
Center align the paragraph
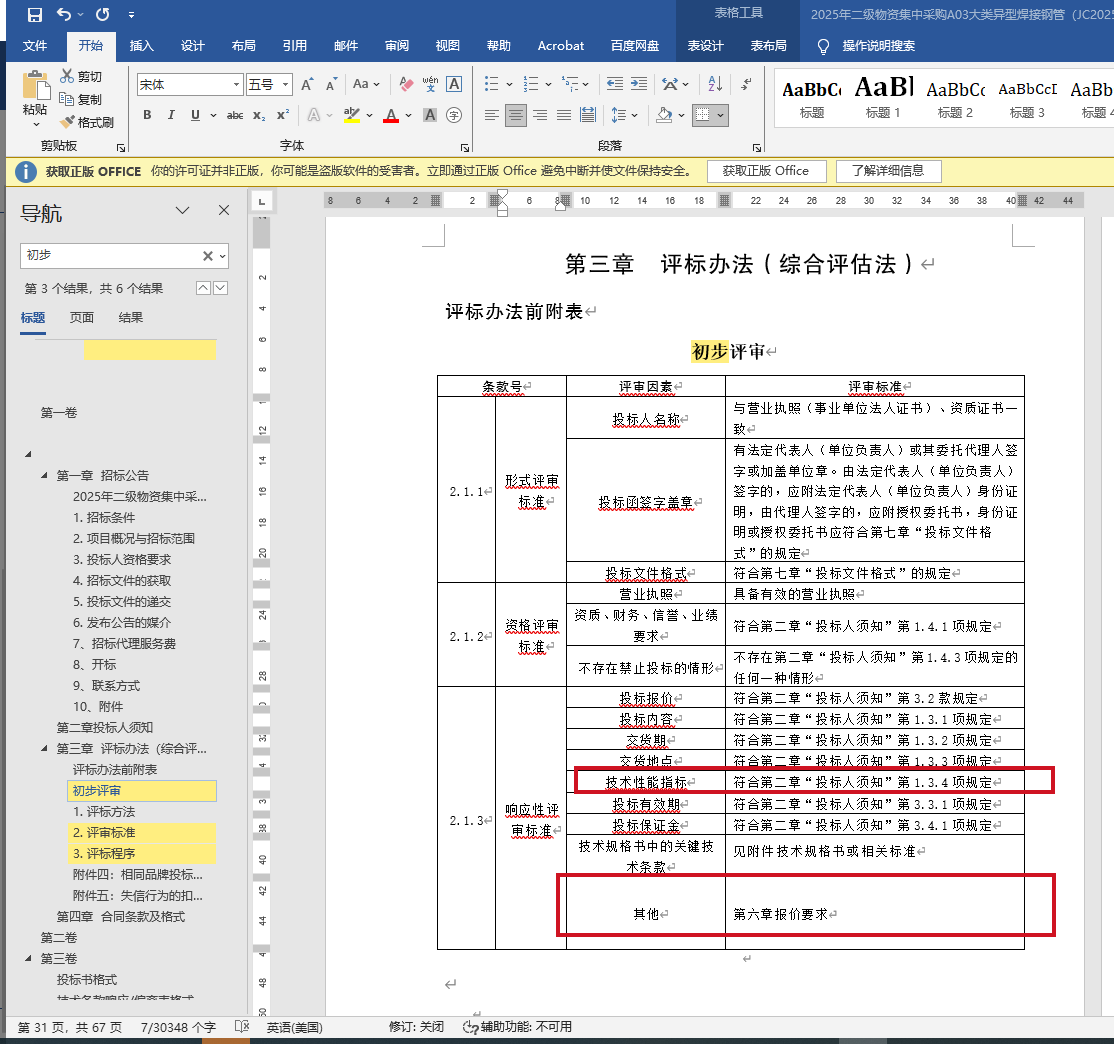516,115
